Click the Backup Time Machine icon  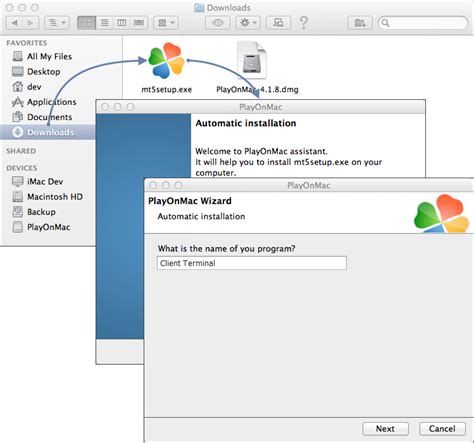18,212
